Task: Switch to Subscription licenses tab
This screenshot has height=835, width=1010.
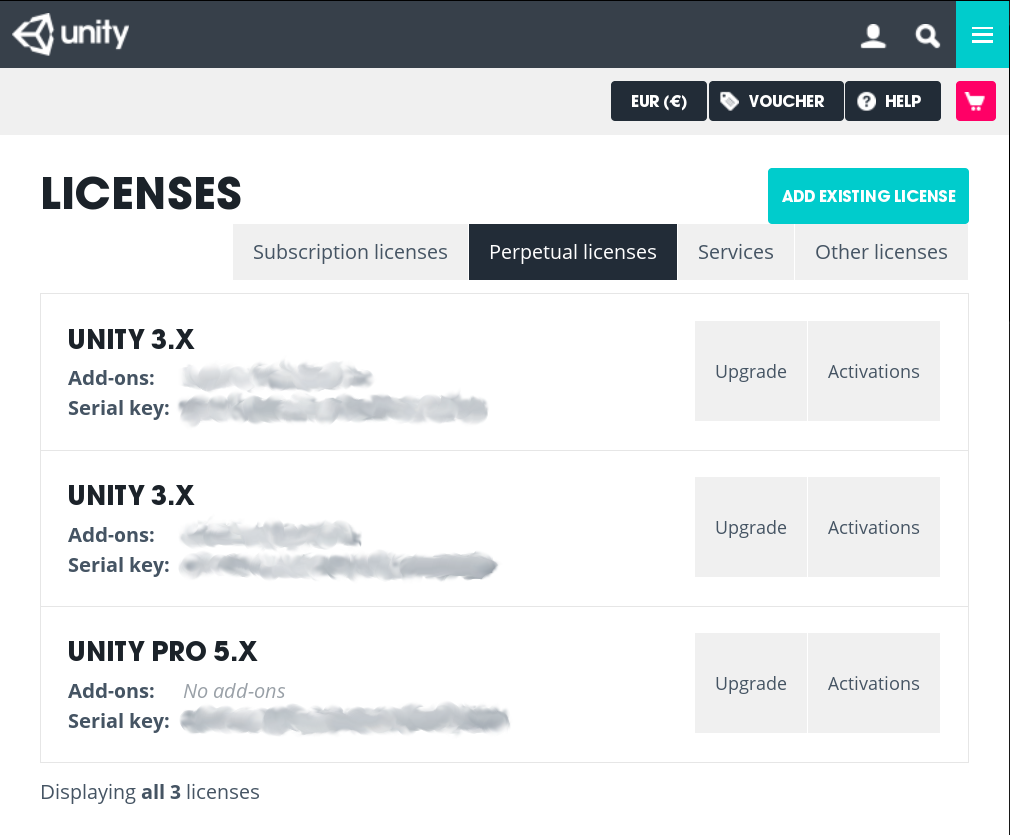Action: (350, 252)
